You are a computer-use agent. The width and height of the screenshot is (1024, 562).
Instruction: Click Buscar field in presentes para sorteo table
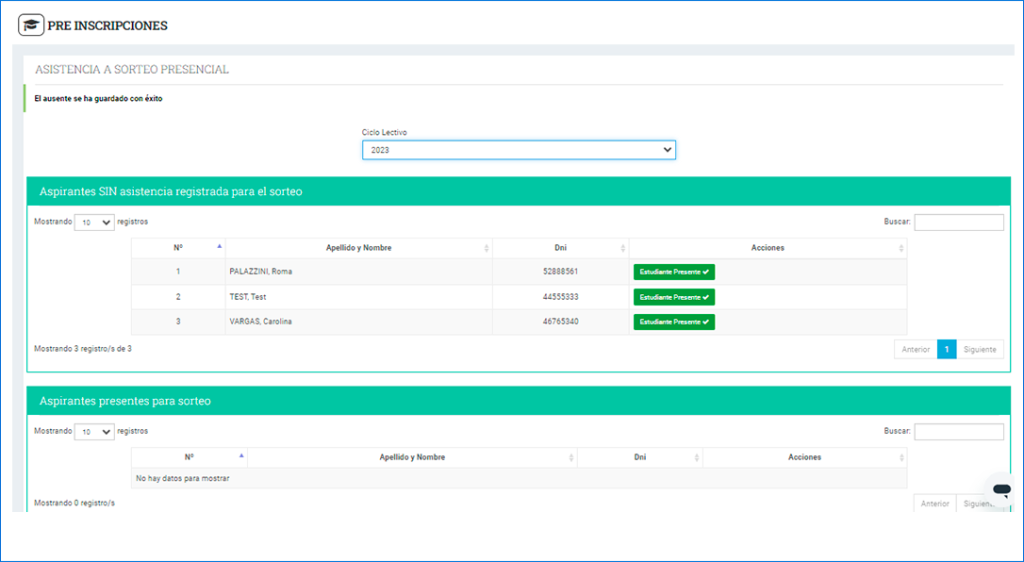click(x=958, y=432)
